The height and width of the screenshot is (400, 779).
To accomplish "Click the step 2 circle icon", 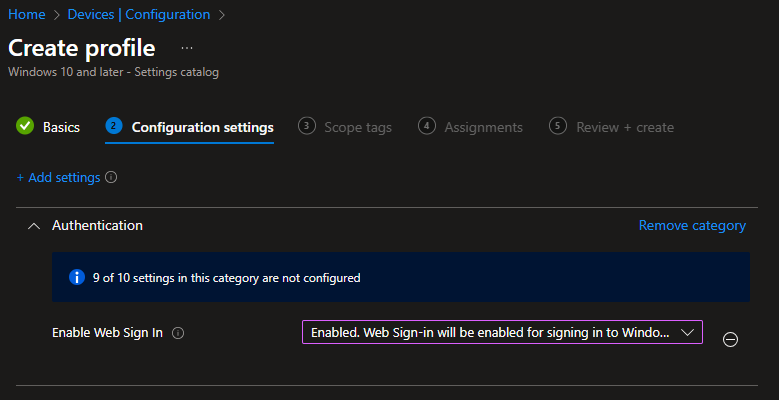I will 114,126.
